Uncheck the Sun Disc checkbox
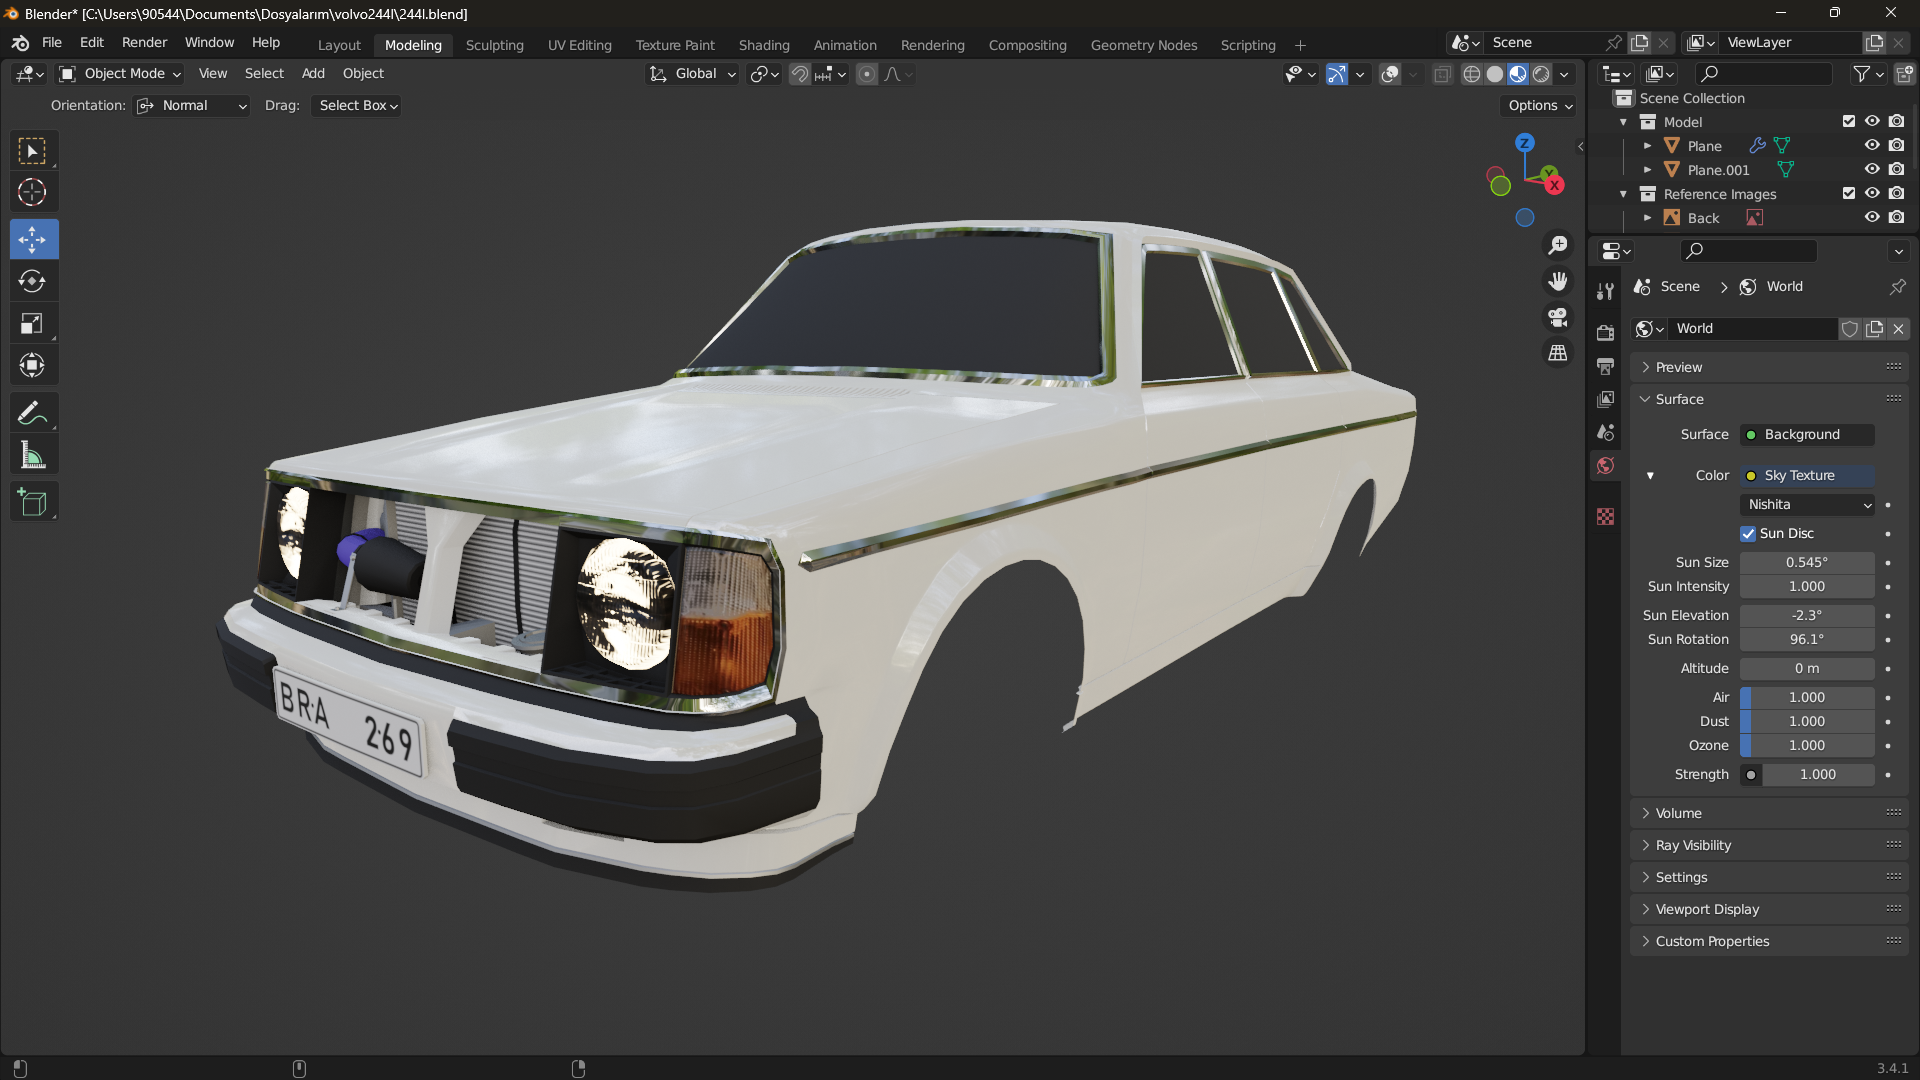1920x1080 pixels. (1748, 534)
